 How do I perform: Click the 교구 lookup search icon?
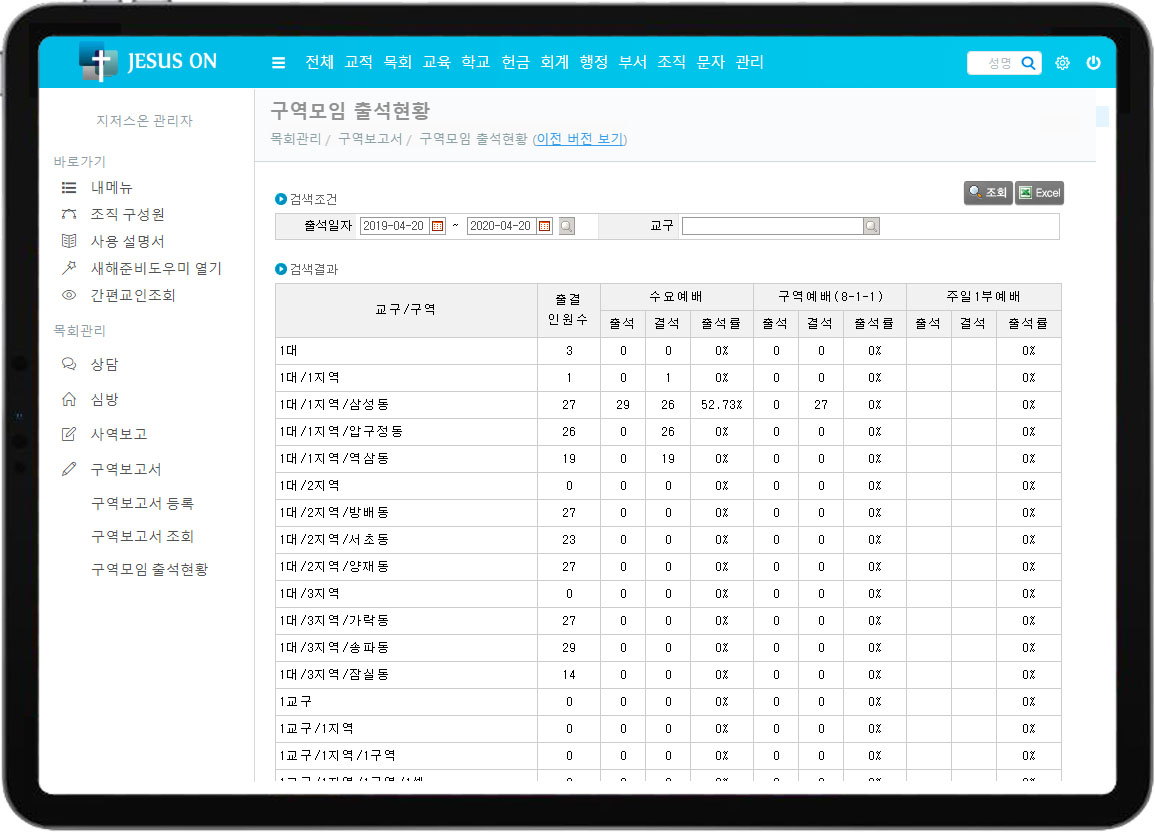[x=871, y=226]
